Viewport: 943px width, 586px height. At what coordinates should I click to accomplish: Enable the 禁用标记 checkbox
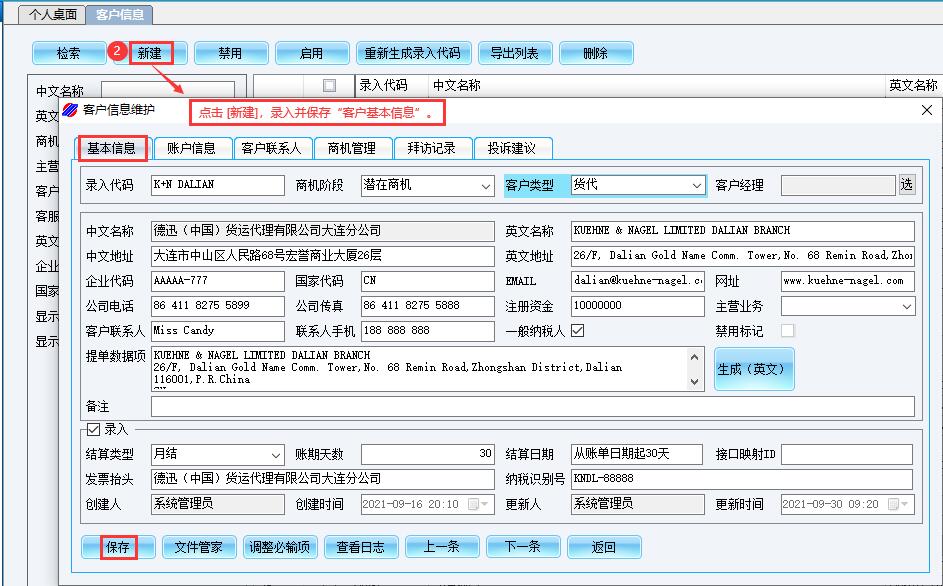click(x=788, y=330)
